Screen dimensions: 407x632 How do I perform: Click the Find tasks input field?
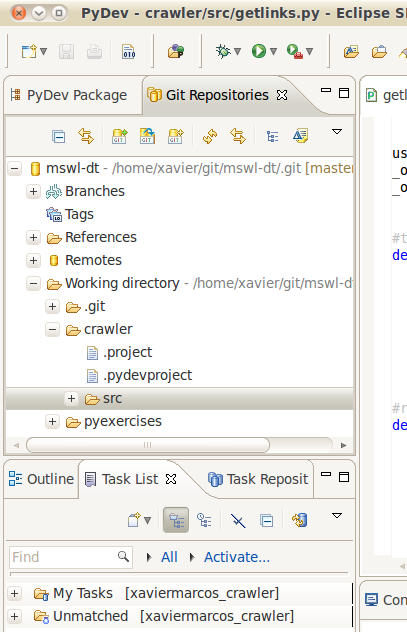click(71, 557)
